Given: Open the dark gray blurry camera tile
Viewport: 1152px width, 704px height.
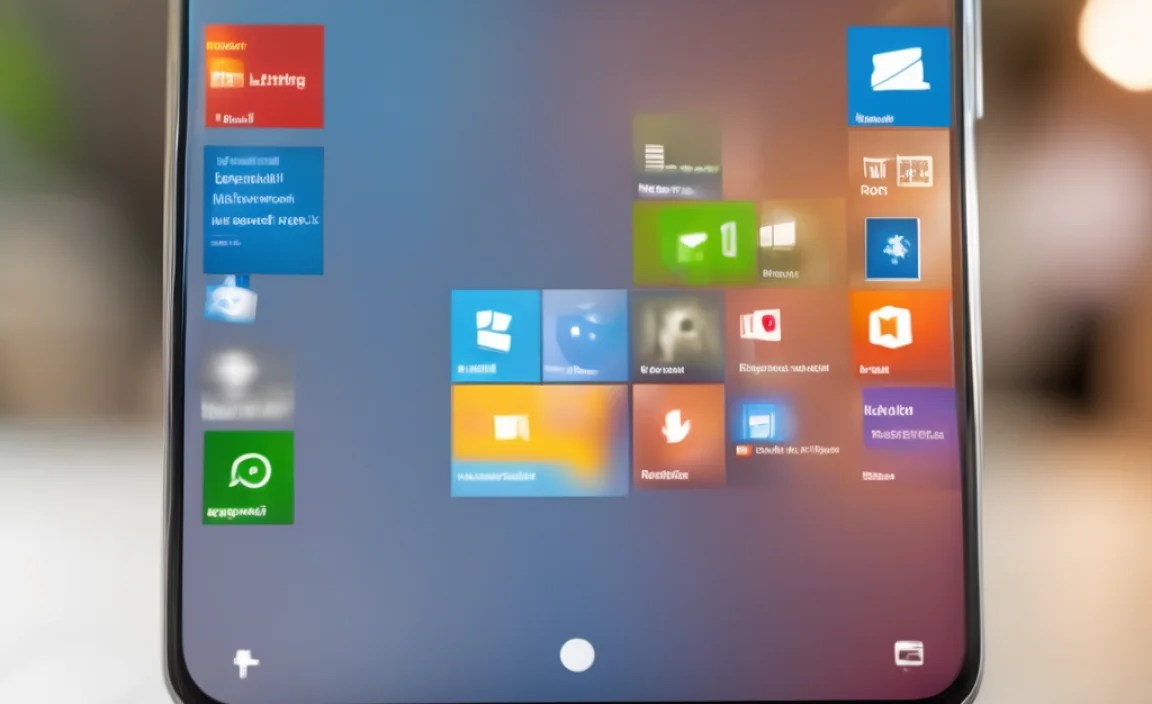Looking at the screenshot, I should click(x=677, y=337).
